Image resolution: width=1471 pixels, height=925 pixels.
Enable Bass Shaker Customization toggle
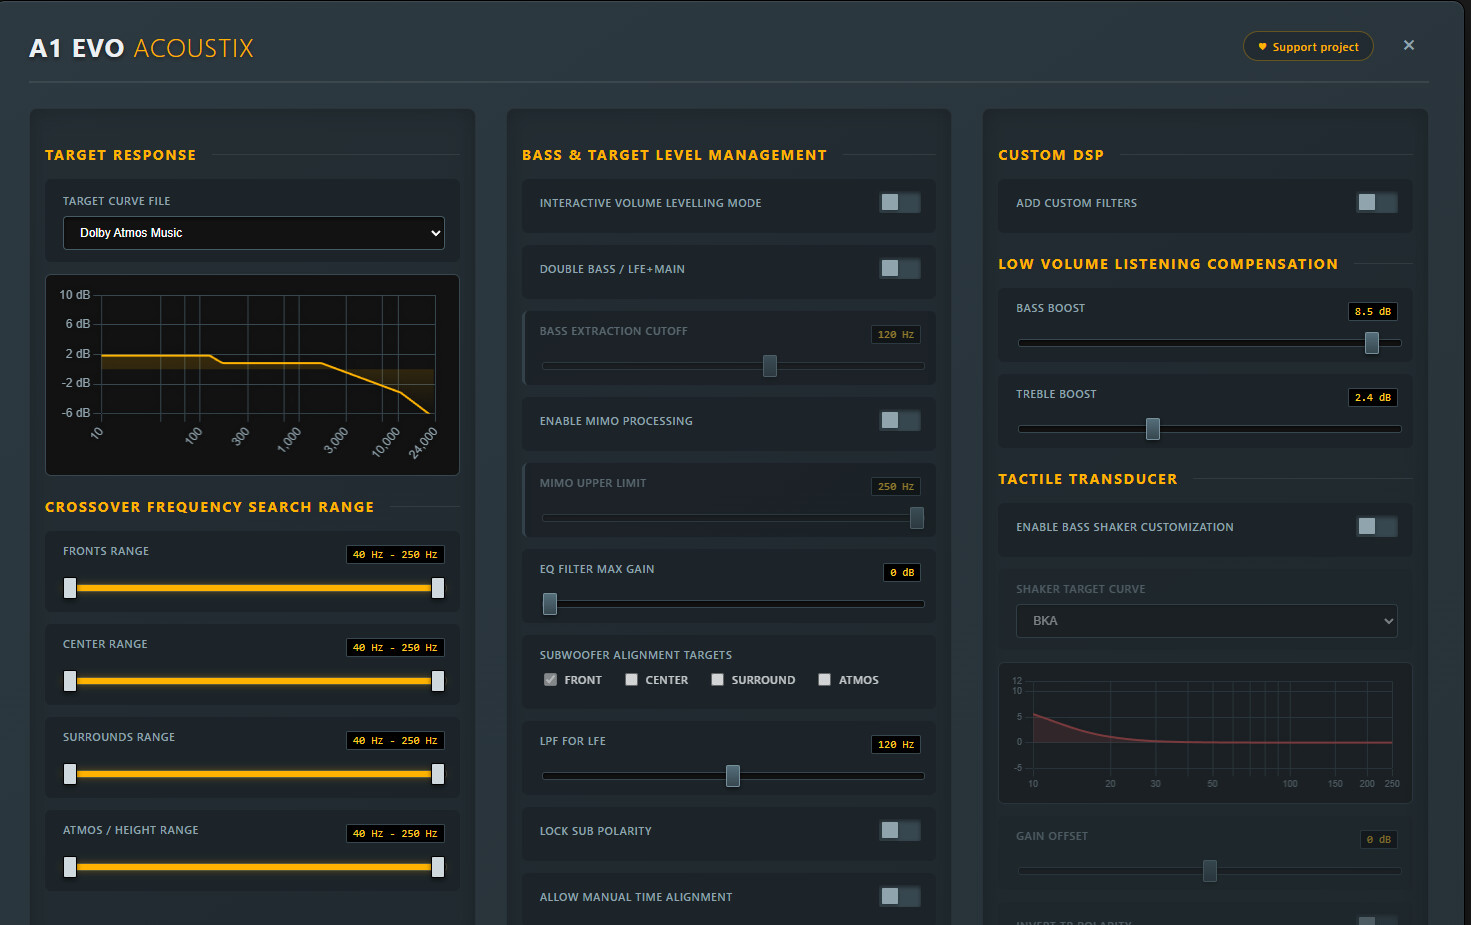click(1376, 527)
